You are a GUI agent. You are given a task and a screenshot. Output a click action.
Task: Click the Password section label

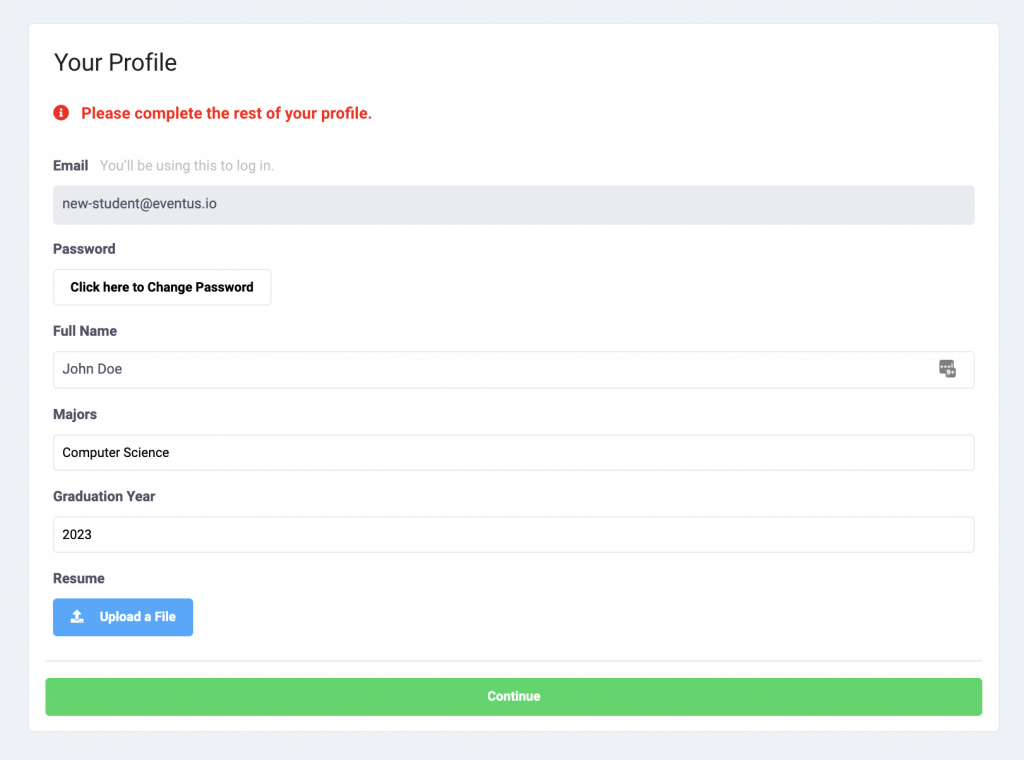[84, 249]
